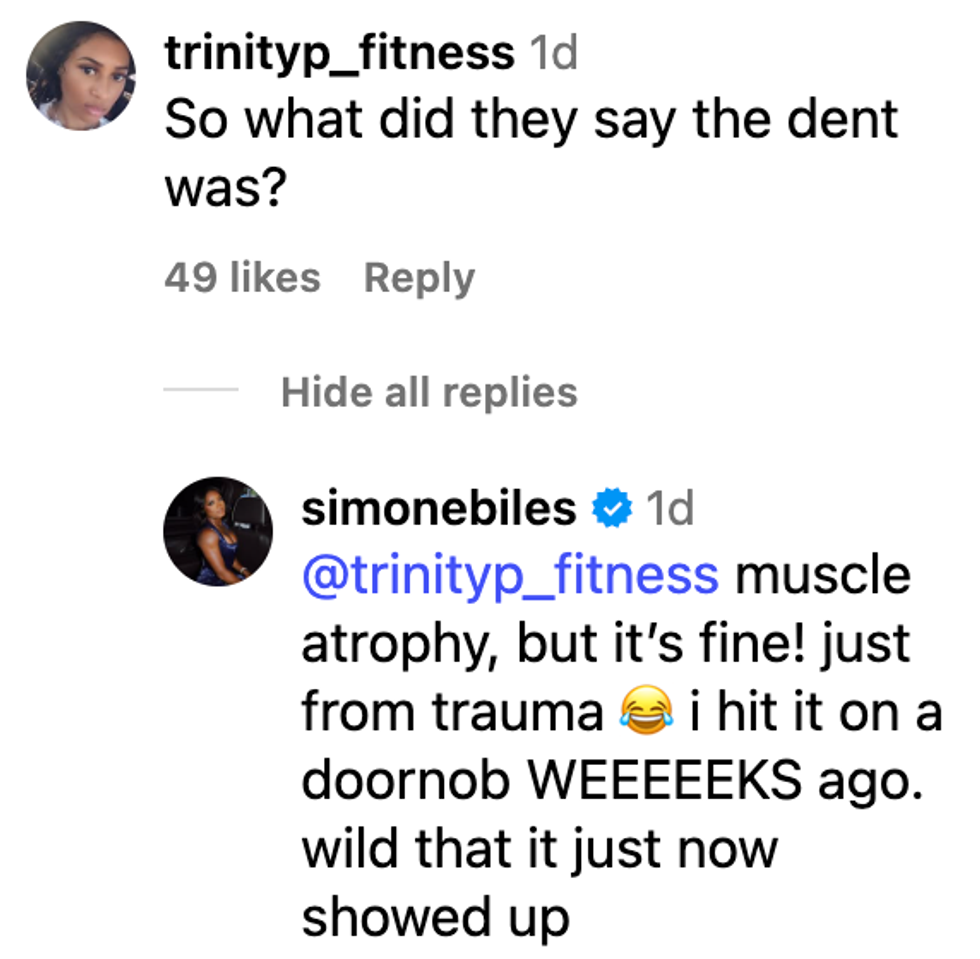This screenshot has width=980, height=959.
Task: Click the word 'was?' in the first comment
Action: [x=220, y=186]
